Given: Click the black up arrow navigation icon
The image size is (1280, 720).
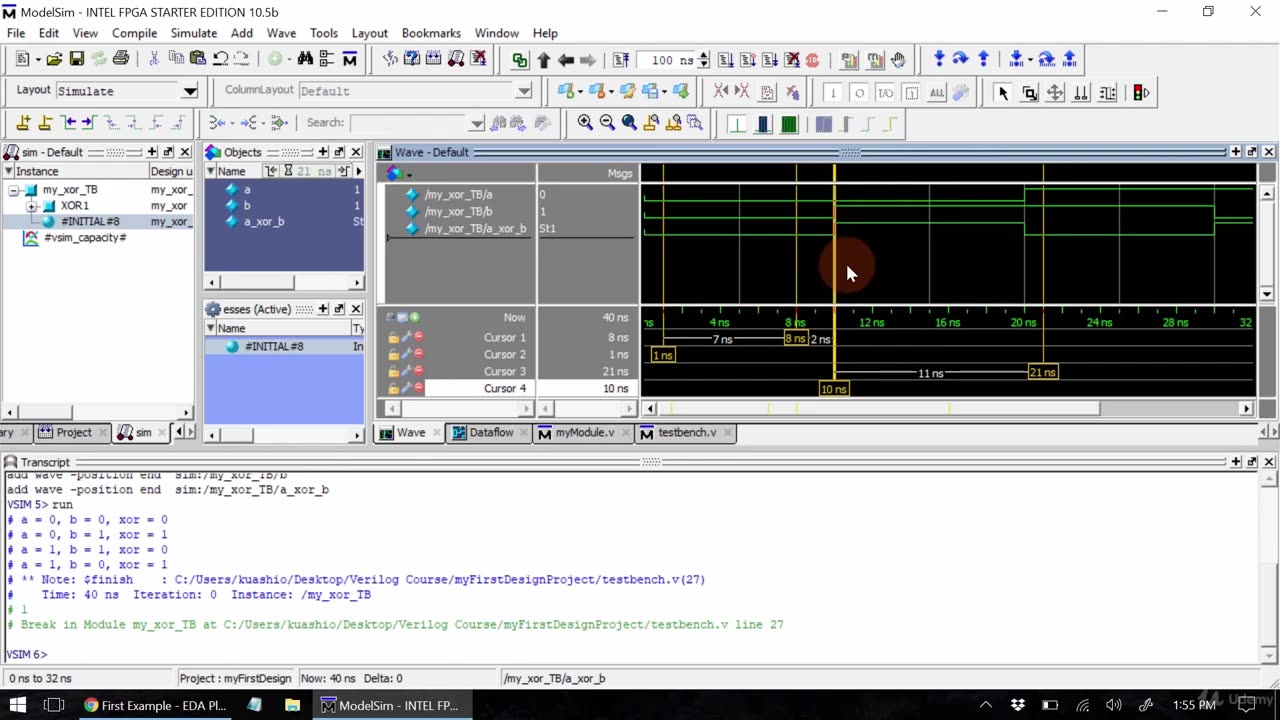Looking at the screenshot, I should pos(544,60).
